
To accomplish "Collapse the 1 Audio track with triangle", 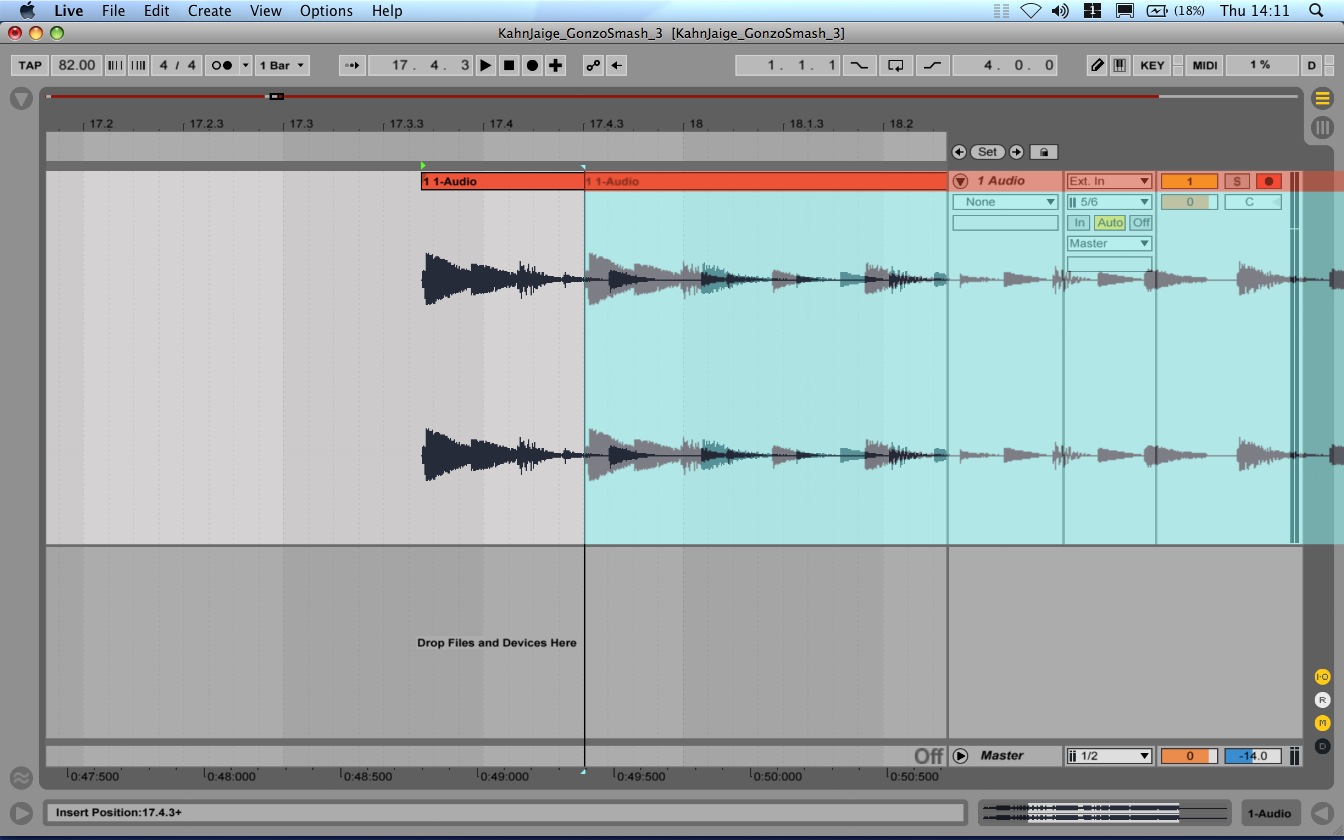I will (x=961, y=181).
